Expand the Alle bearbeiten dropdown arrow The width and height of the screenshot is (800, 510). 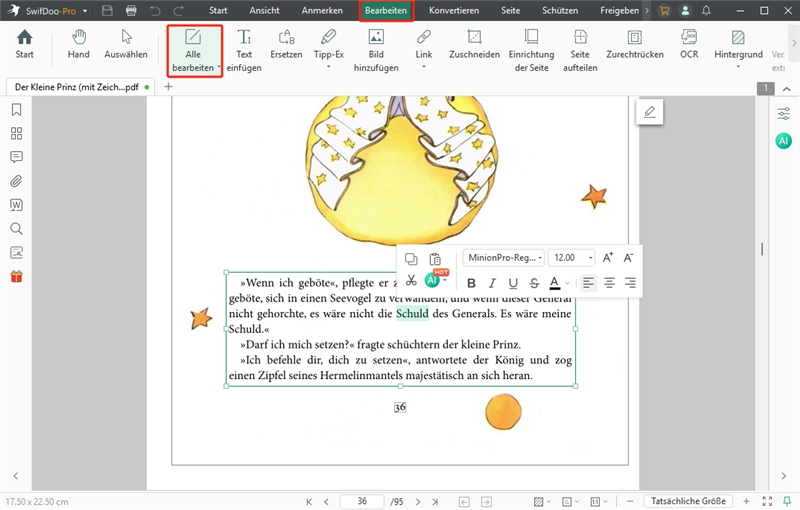219,67
